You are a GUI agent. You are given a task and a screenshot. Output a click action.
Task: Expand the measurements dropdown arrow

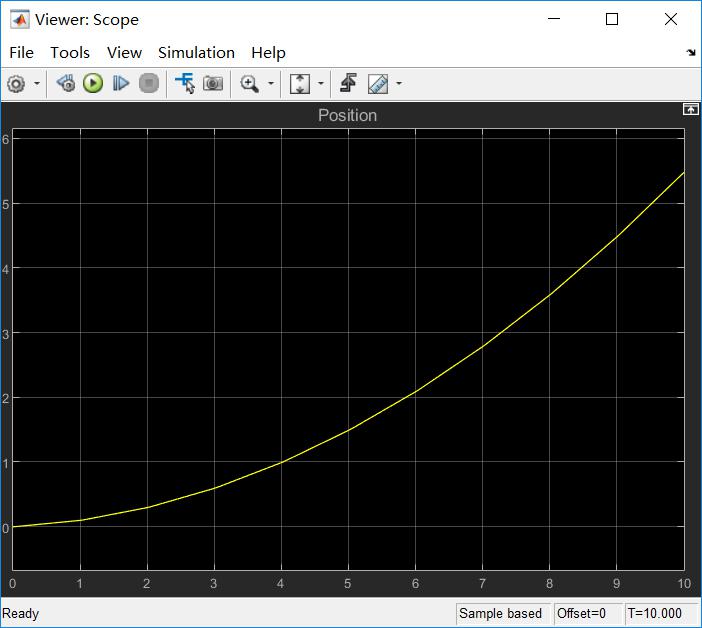point(399,83)
